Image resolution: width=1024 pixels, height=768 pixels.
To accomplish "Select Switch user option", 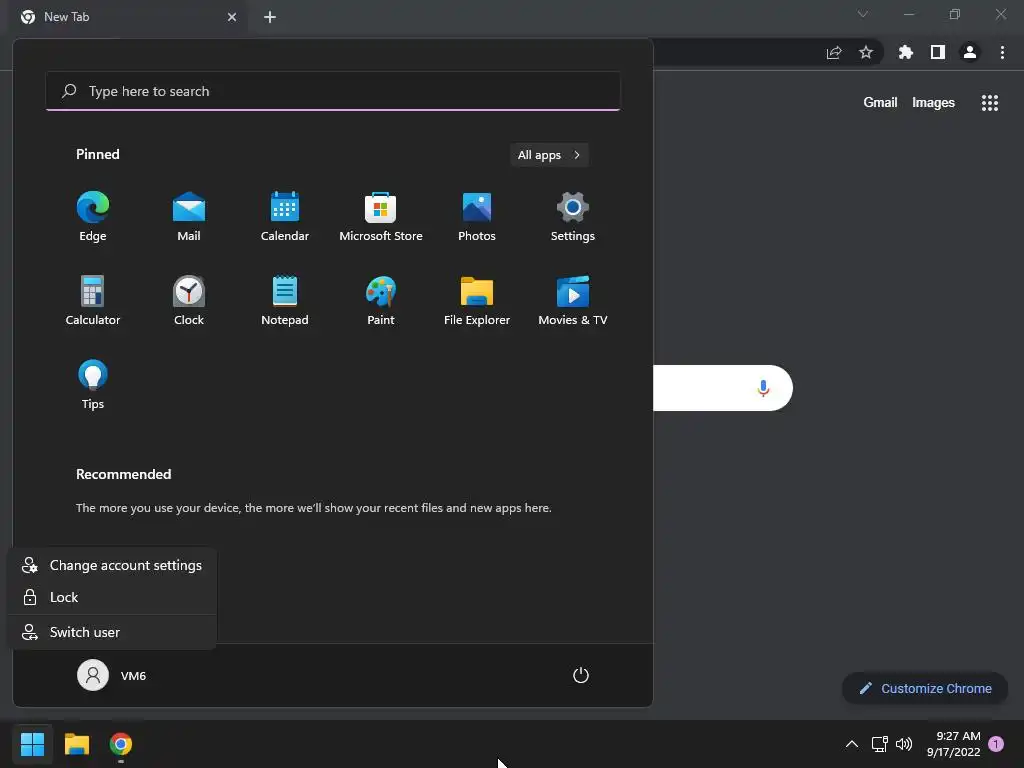I will (112, 632).
